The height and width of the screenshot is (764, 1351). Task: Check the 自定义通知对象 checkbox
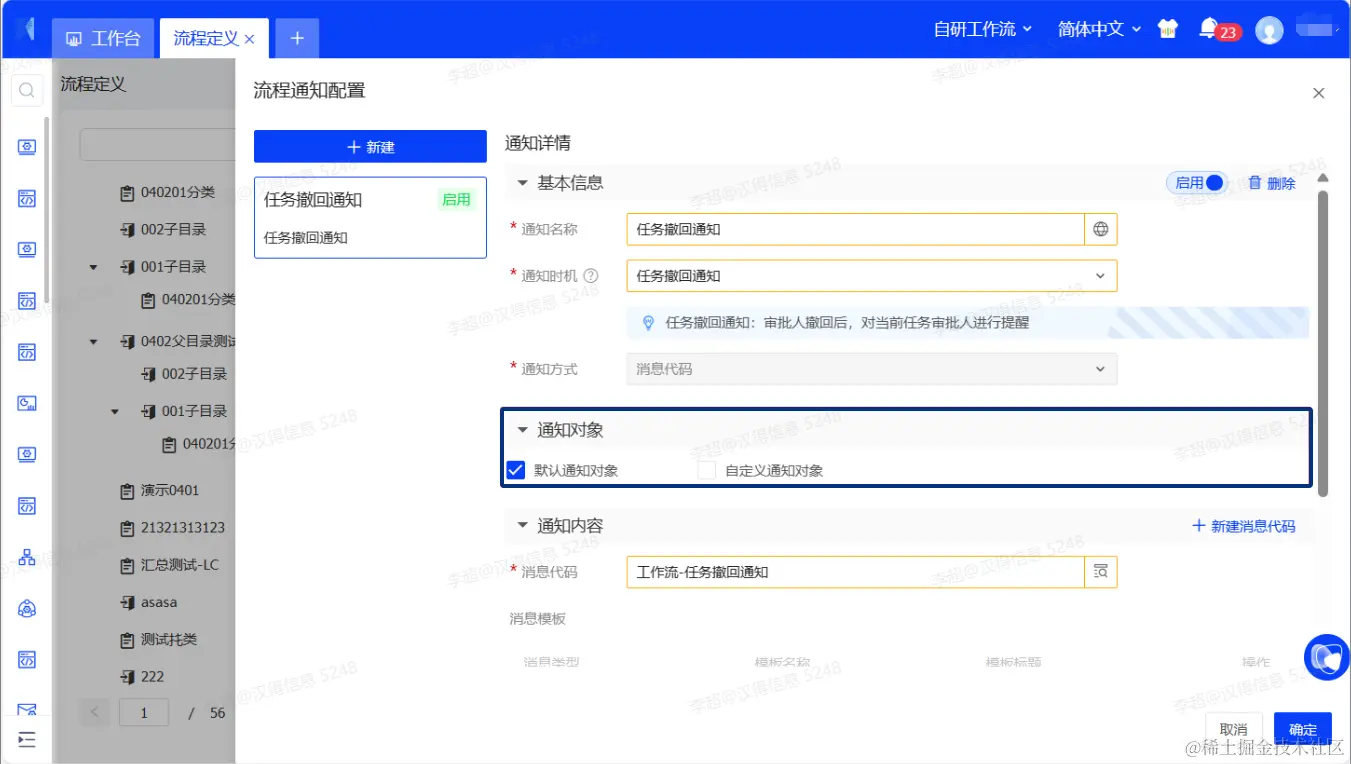(707, 470)
